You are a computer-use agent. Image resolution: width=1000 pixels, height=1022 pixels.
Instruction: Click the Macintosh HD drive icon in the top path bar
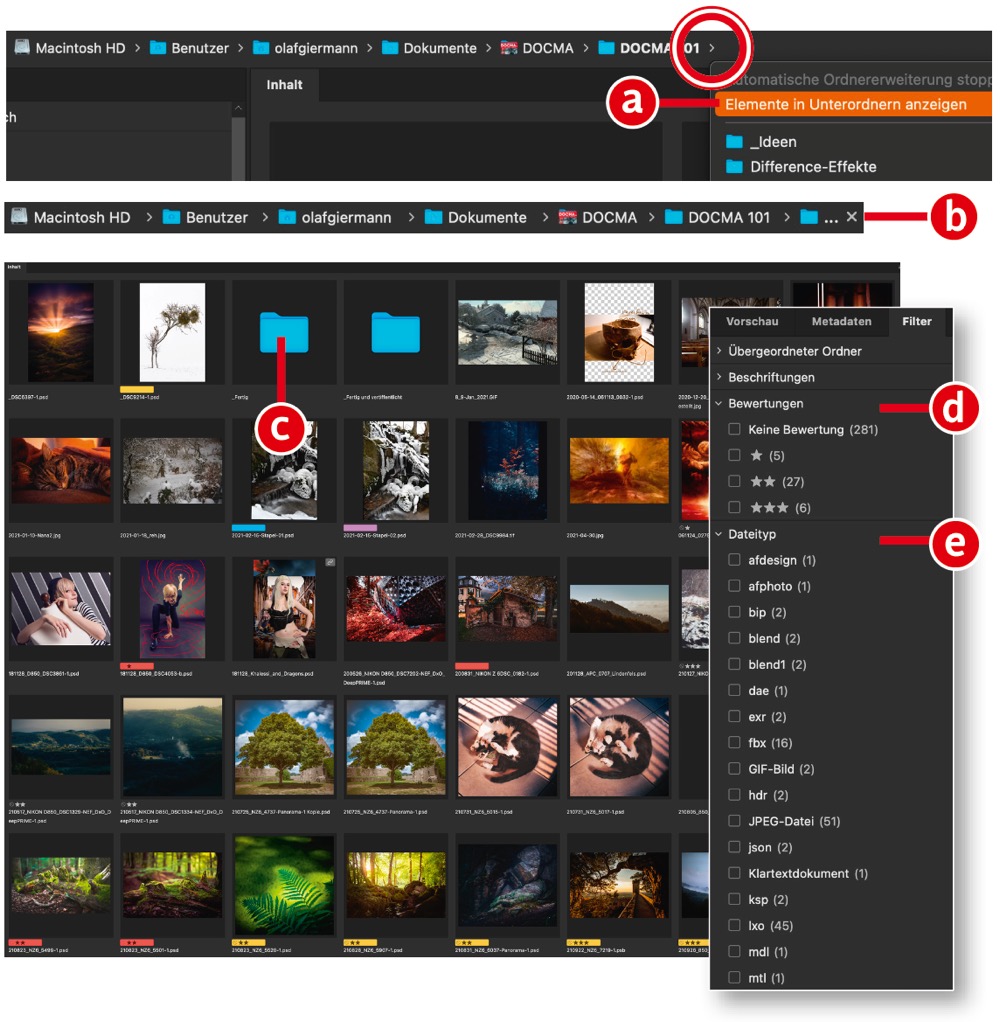click(x=22, y=47)
